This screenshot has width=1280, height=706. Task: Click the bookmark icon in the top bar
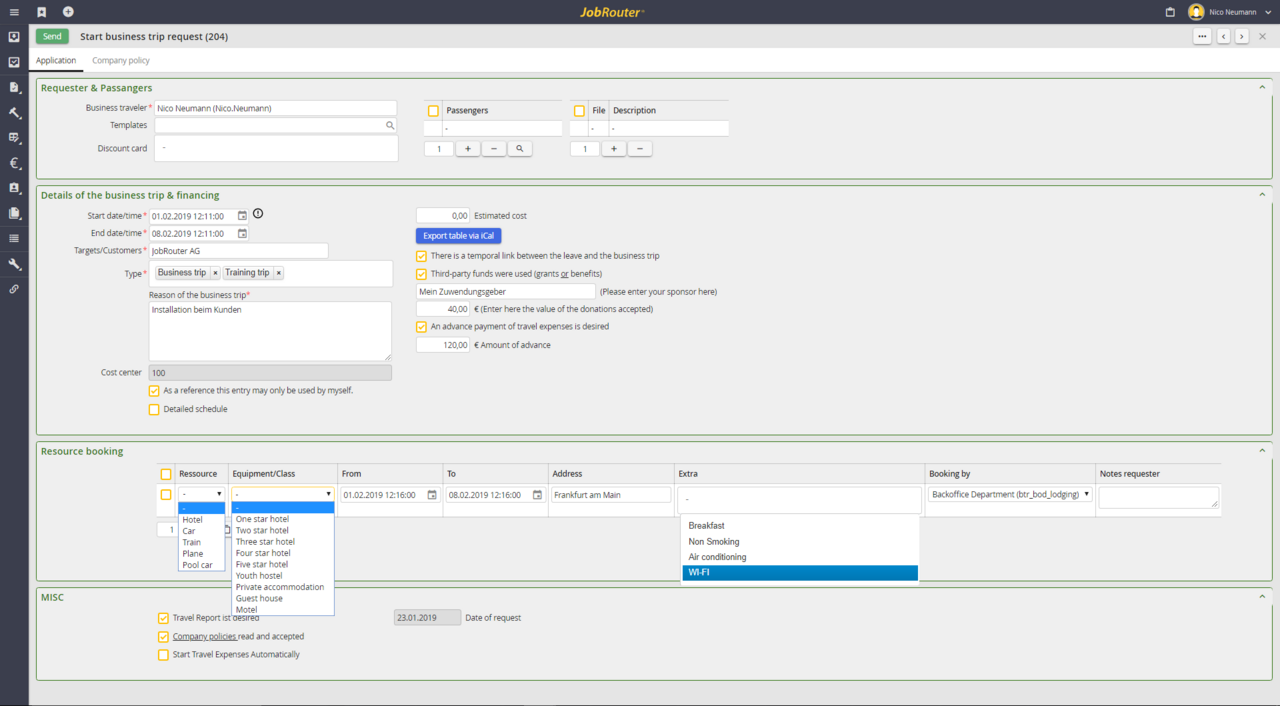point(42,12)
